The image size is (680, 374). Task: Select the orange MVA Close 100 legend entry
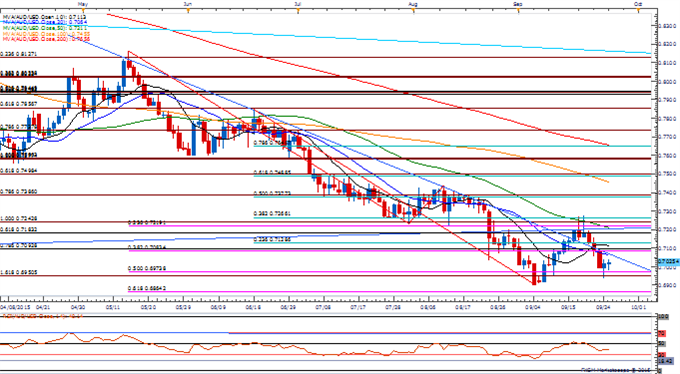pyautogui.click(x=46, y=33)
